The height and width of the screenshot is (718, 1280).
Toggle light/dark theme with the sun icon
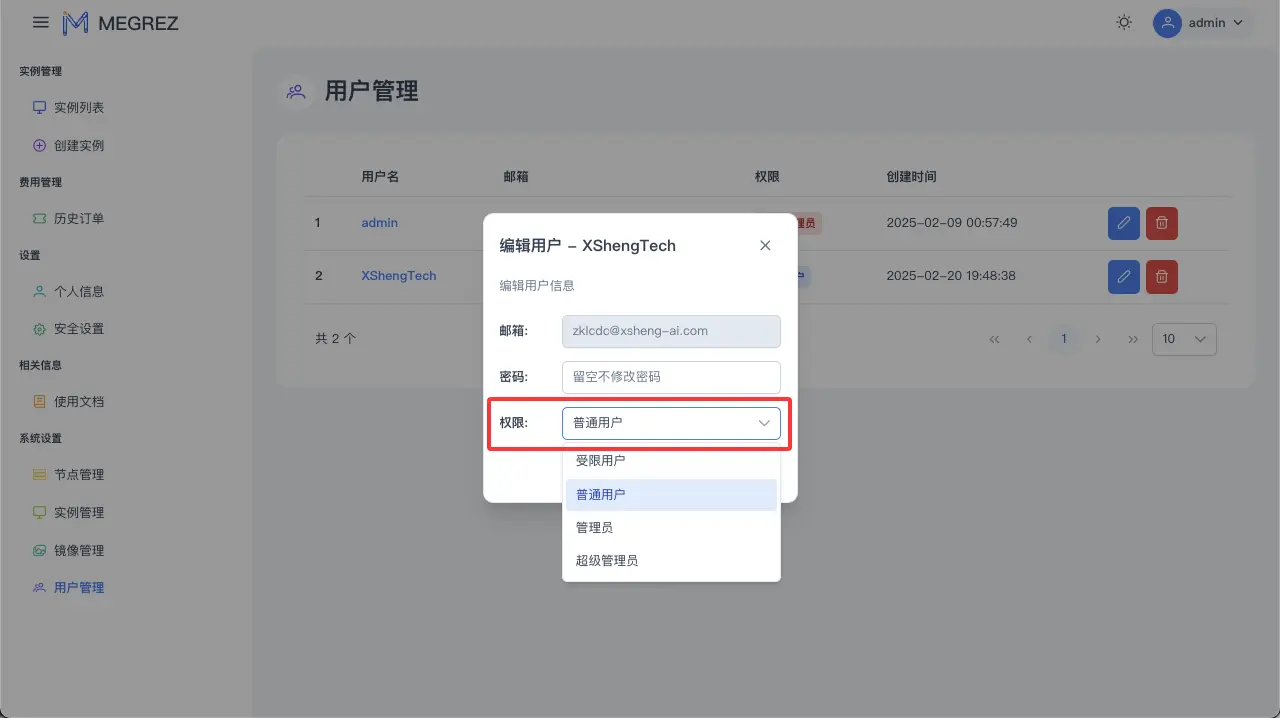[x=1123, y=21]
